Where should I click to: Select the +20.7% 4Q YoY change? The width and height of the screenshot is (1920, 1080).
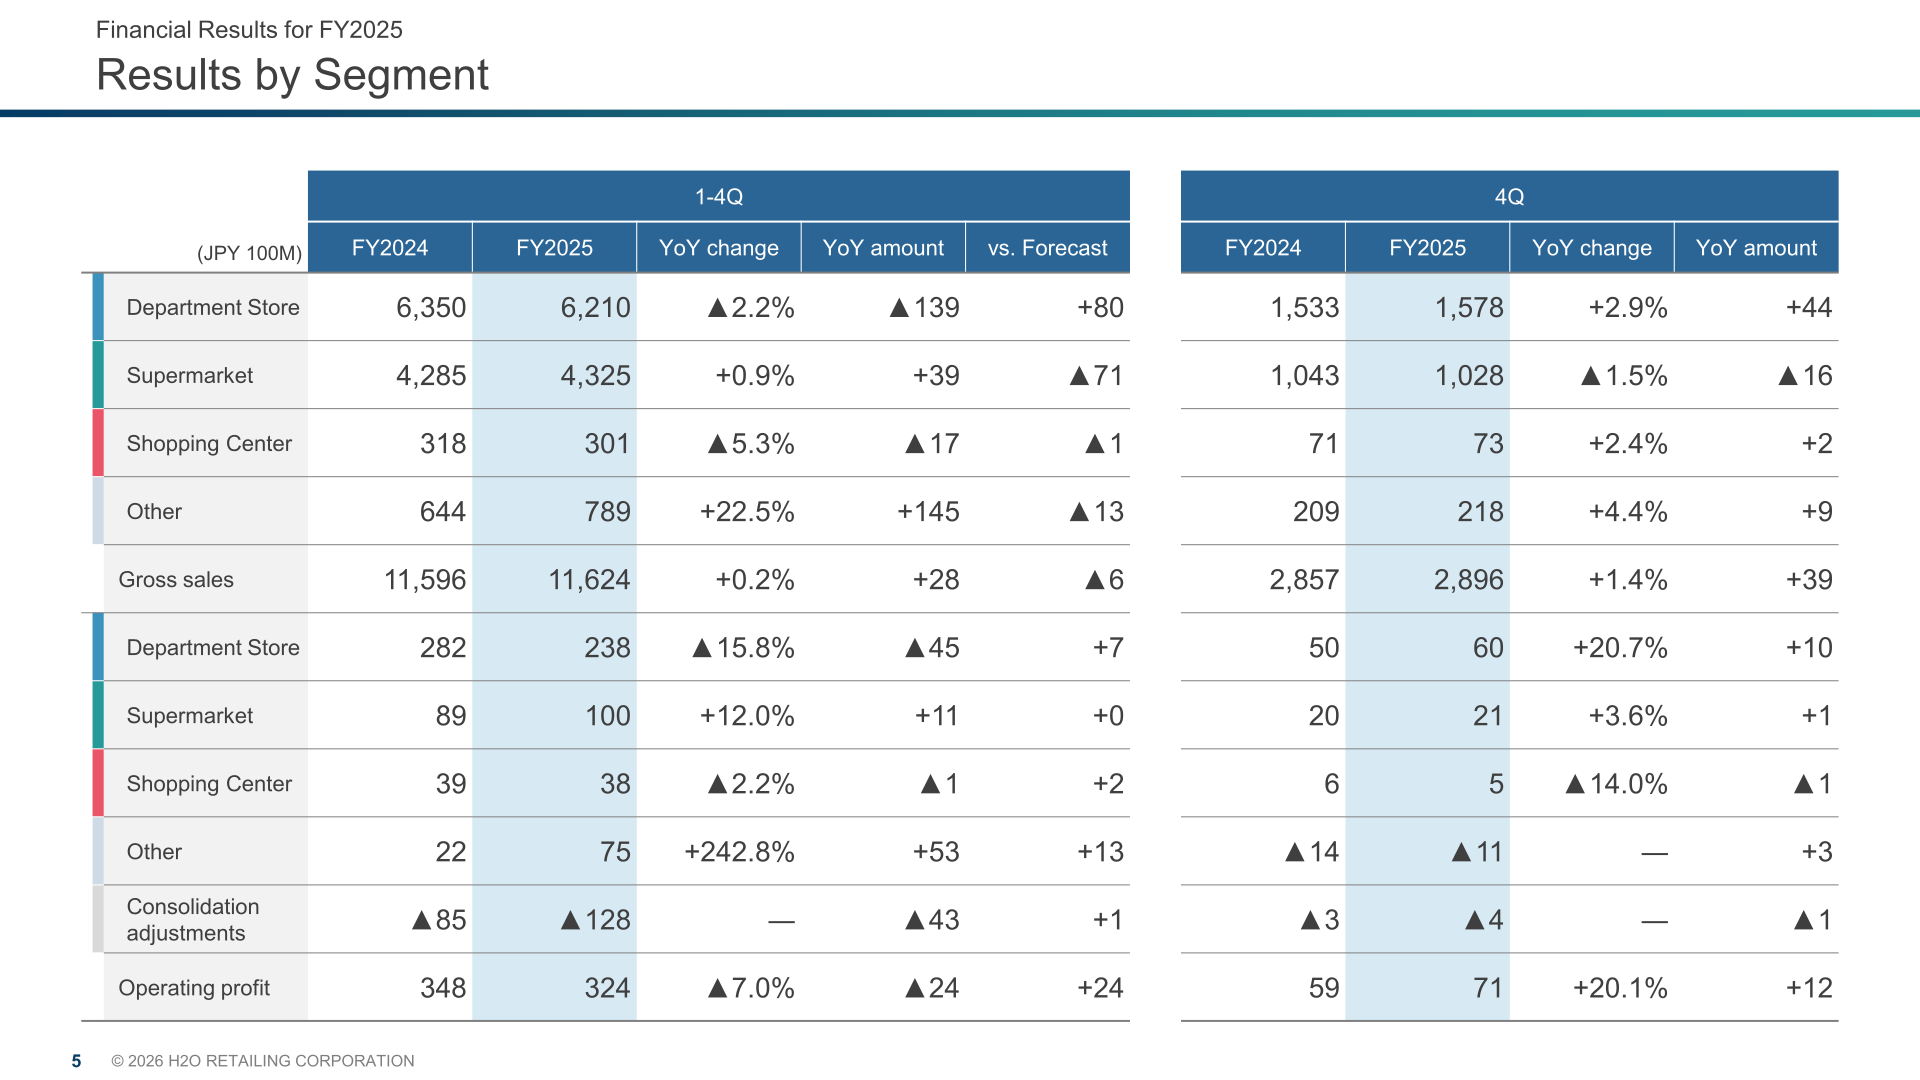pos(1620,648)
